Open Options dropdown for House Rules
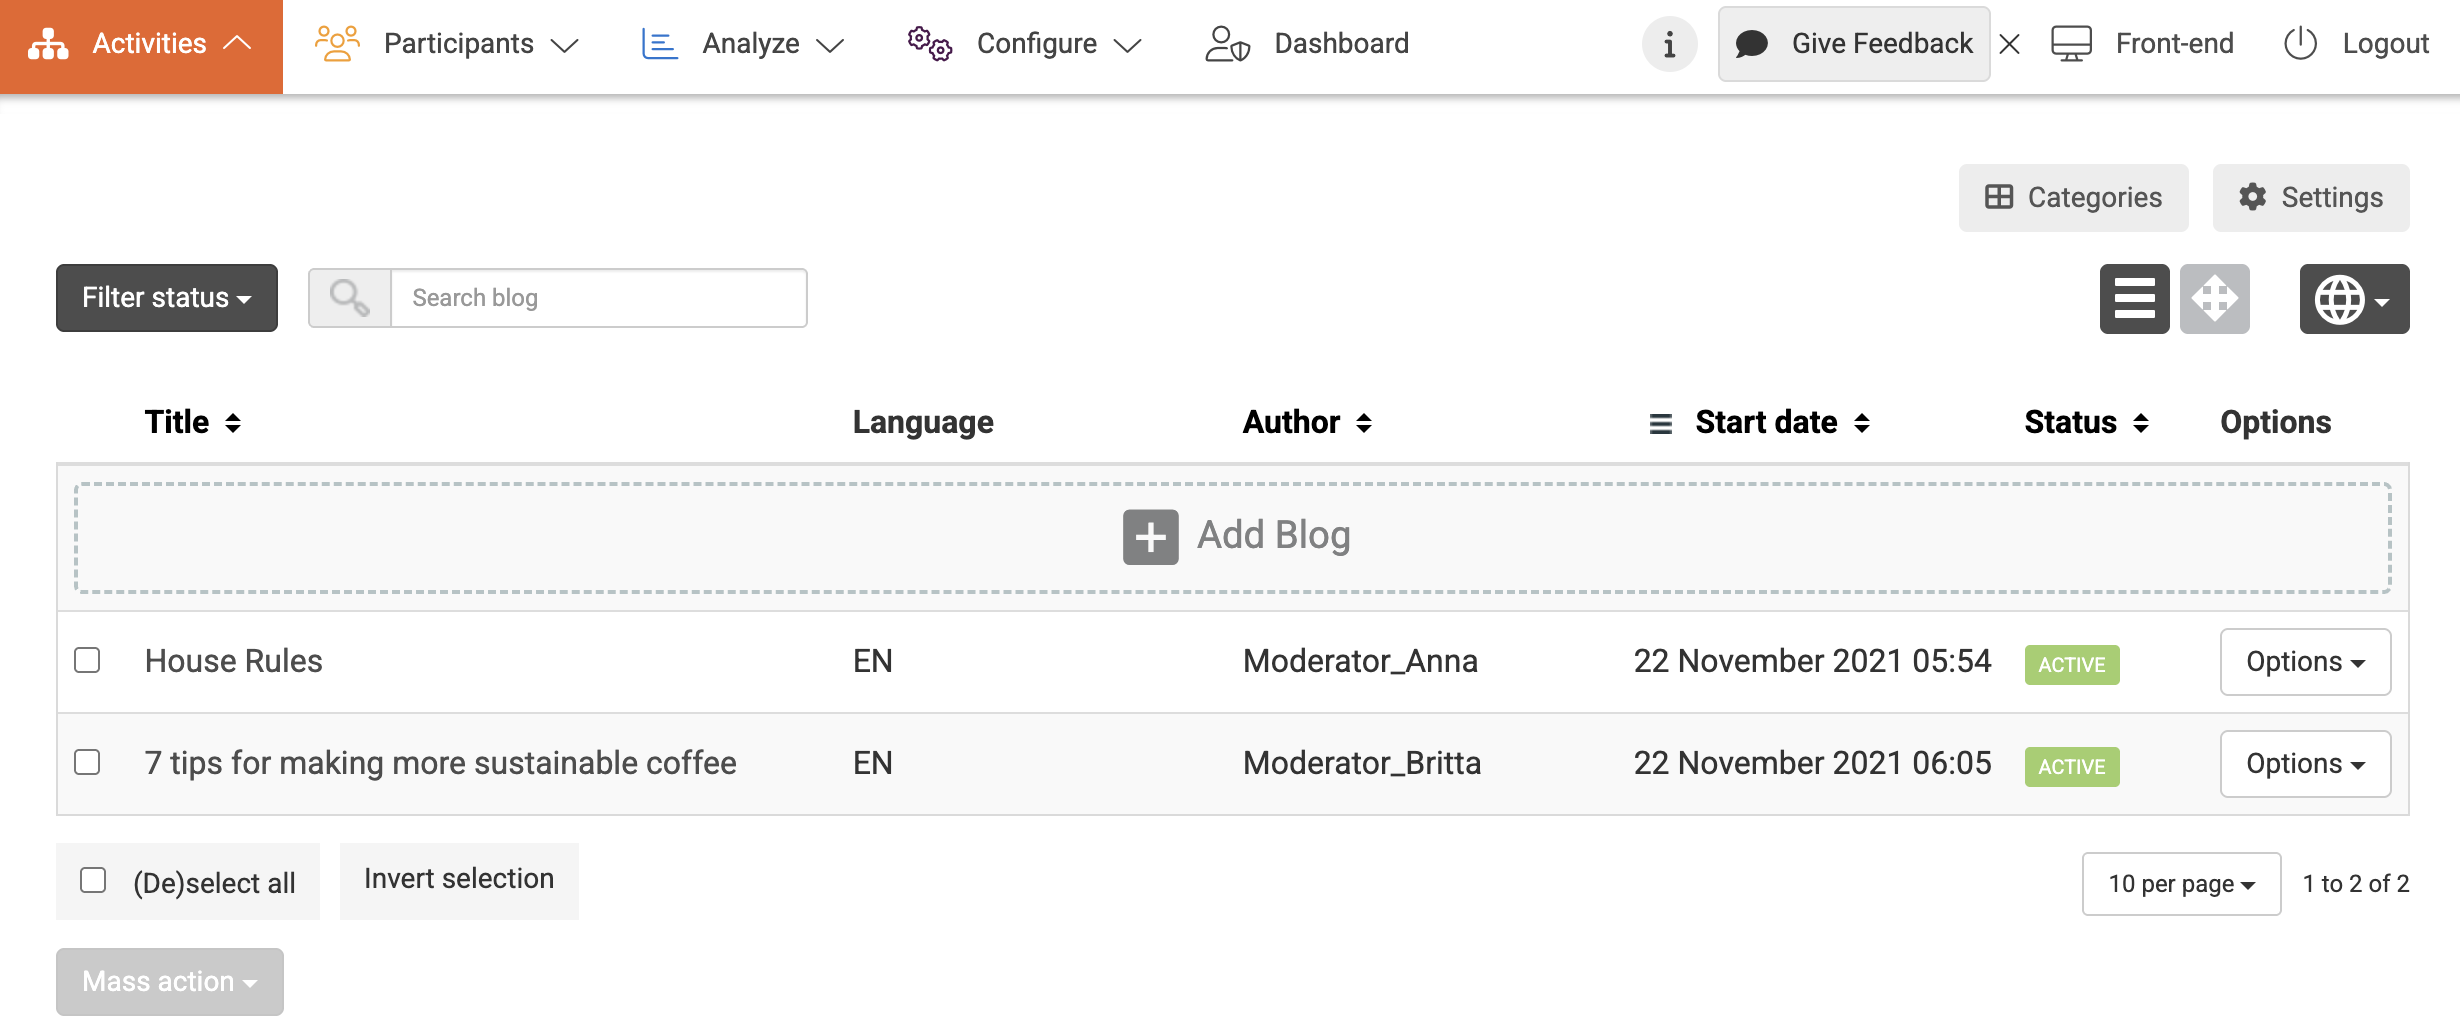The height and width of the screenshot is (1034, 2460). (x=2305, y=662)
